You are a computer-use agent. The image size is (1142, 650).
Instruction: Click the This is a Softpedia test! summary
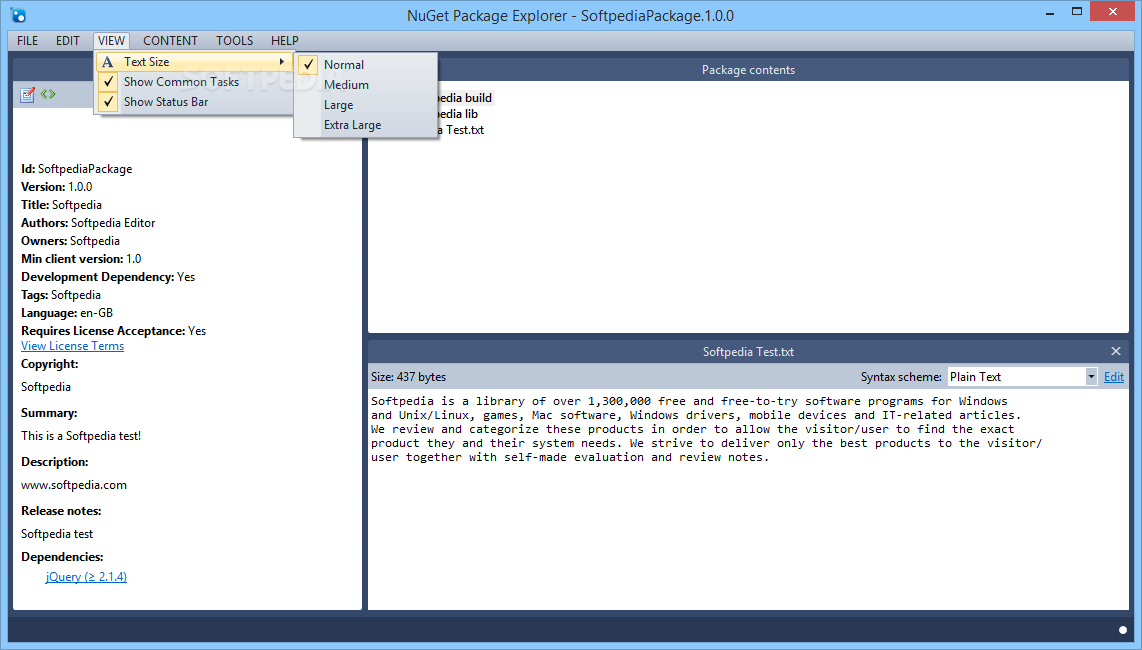tap(81, 436)
